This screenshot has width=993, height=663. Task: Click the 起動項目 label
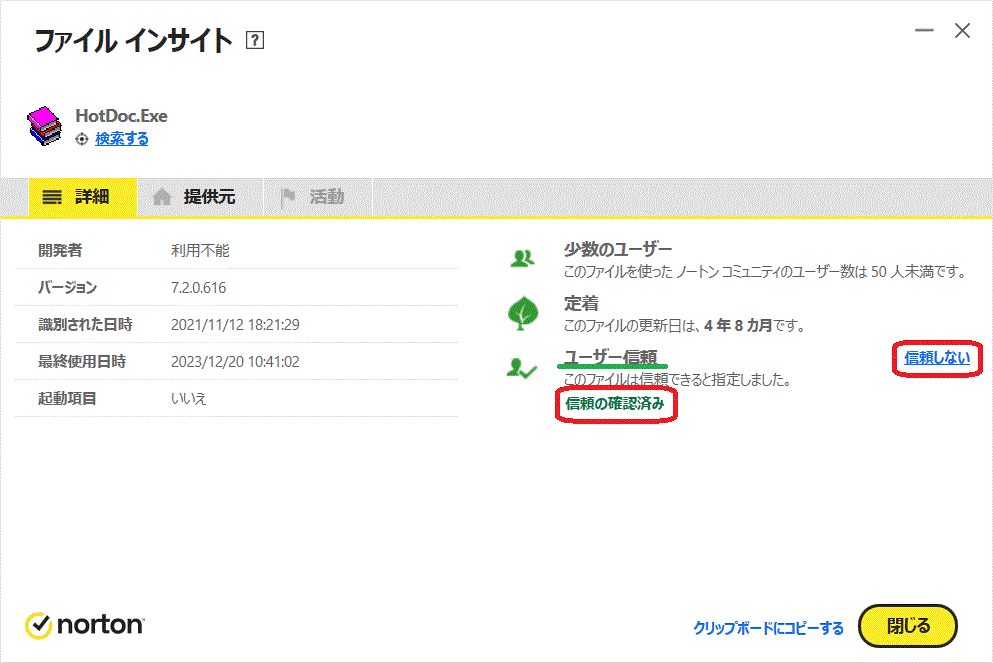(67, 398)
